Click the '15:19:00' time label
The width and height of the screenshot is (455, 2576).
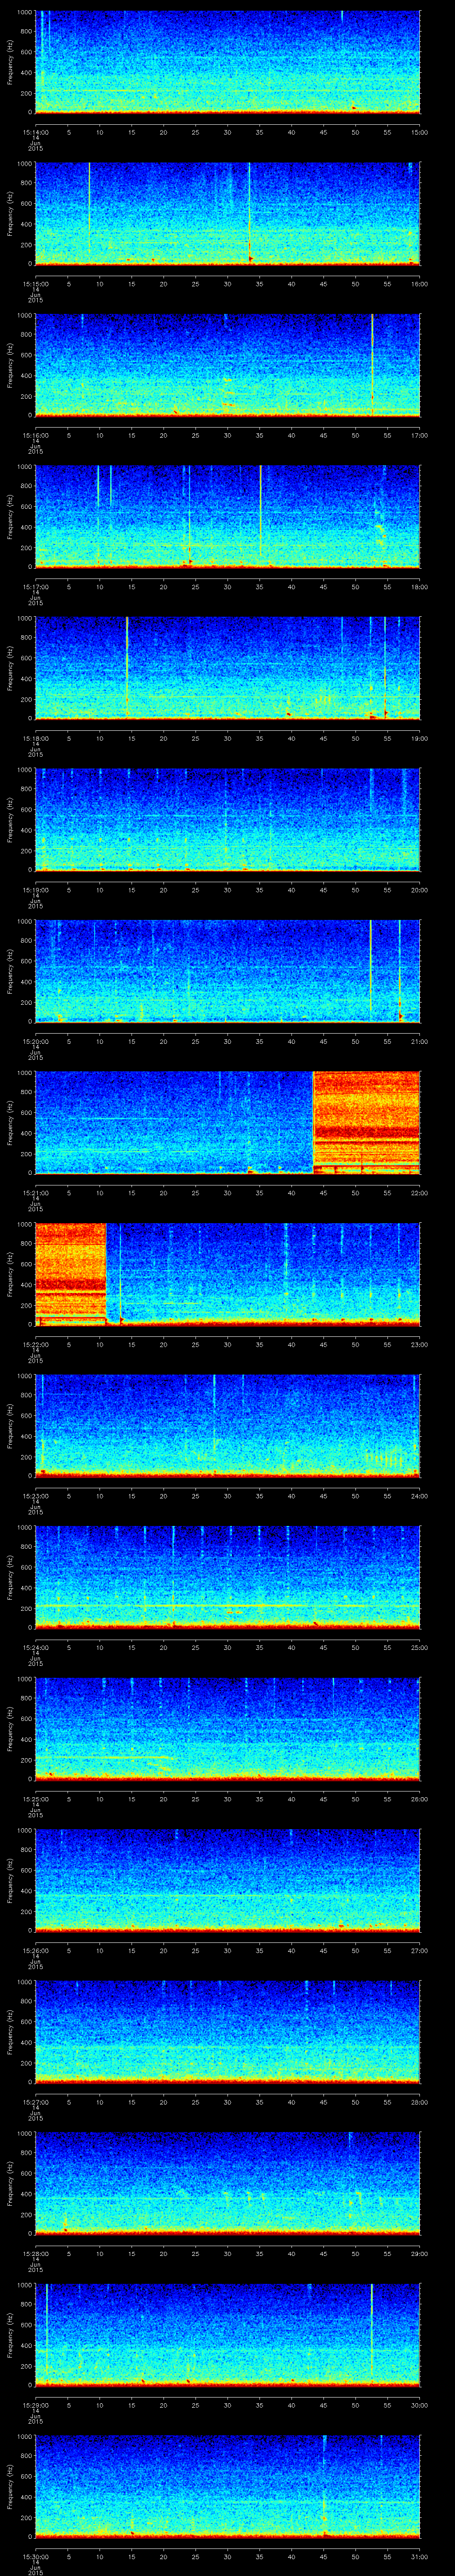tap(35, 890)
